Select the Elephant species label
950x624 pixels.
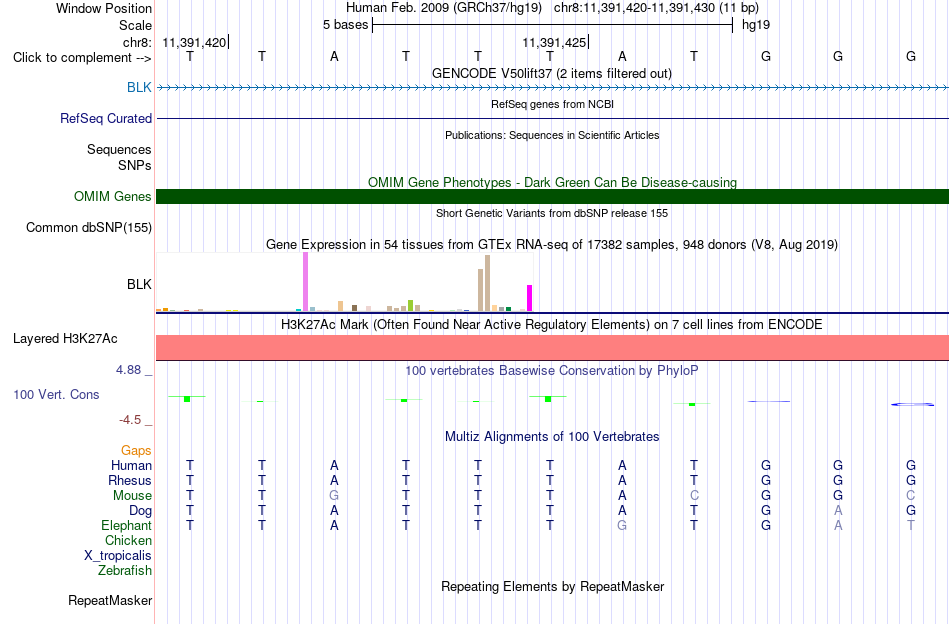126,525
